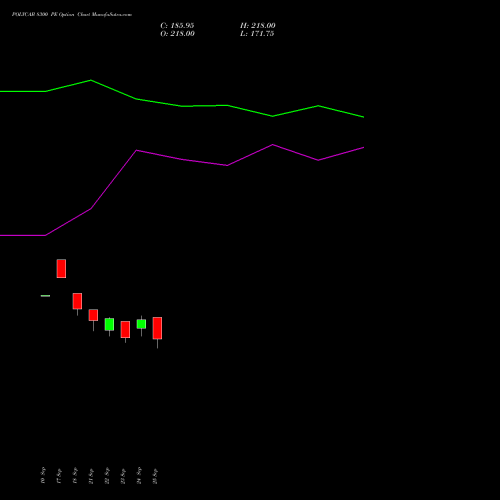Click the '22 Sep' date label
This screenshot has height=500, width=500.
[x=107, y=475]
